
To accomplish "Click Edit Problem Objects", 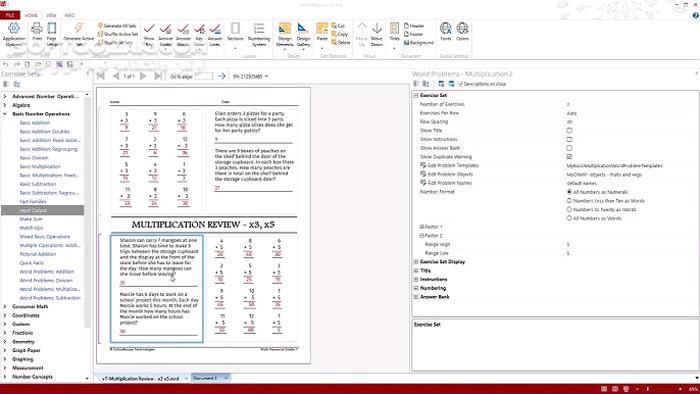I will [450, 174].
